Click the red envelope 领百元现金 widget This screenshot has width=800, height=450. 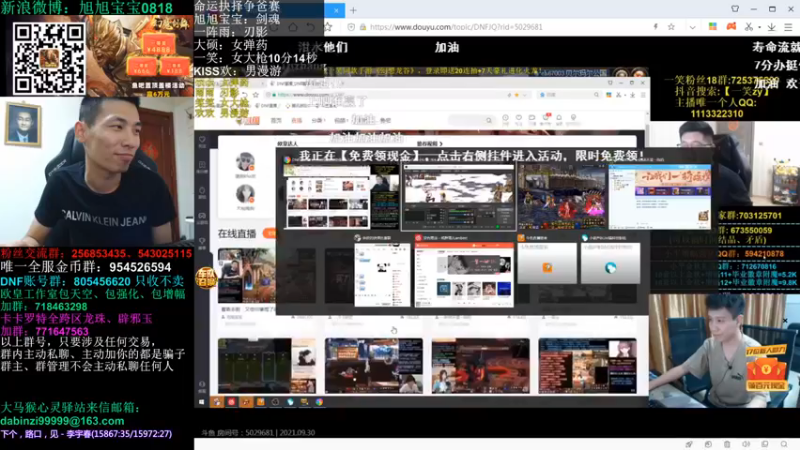pyautogui.click(x=765, y=368)
